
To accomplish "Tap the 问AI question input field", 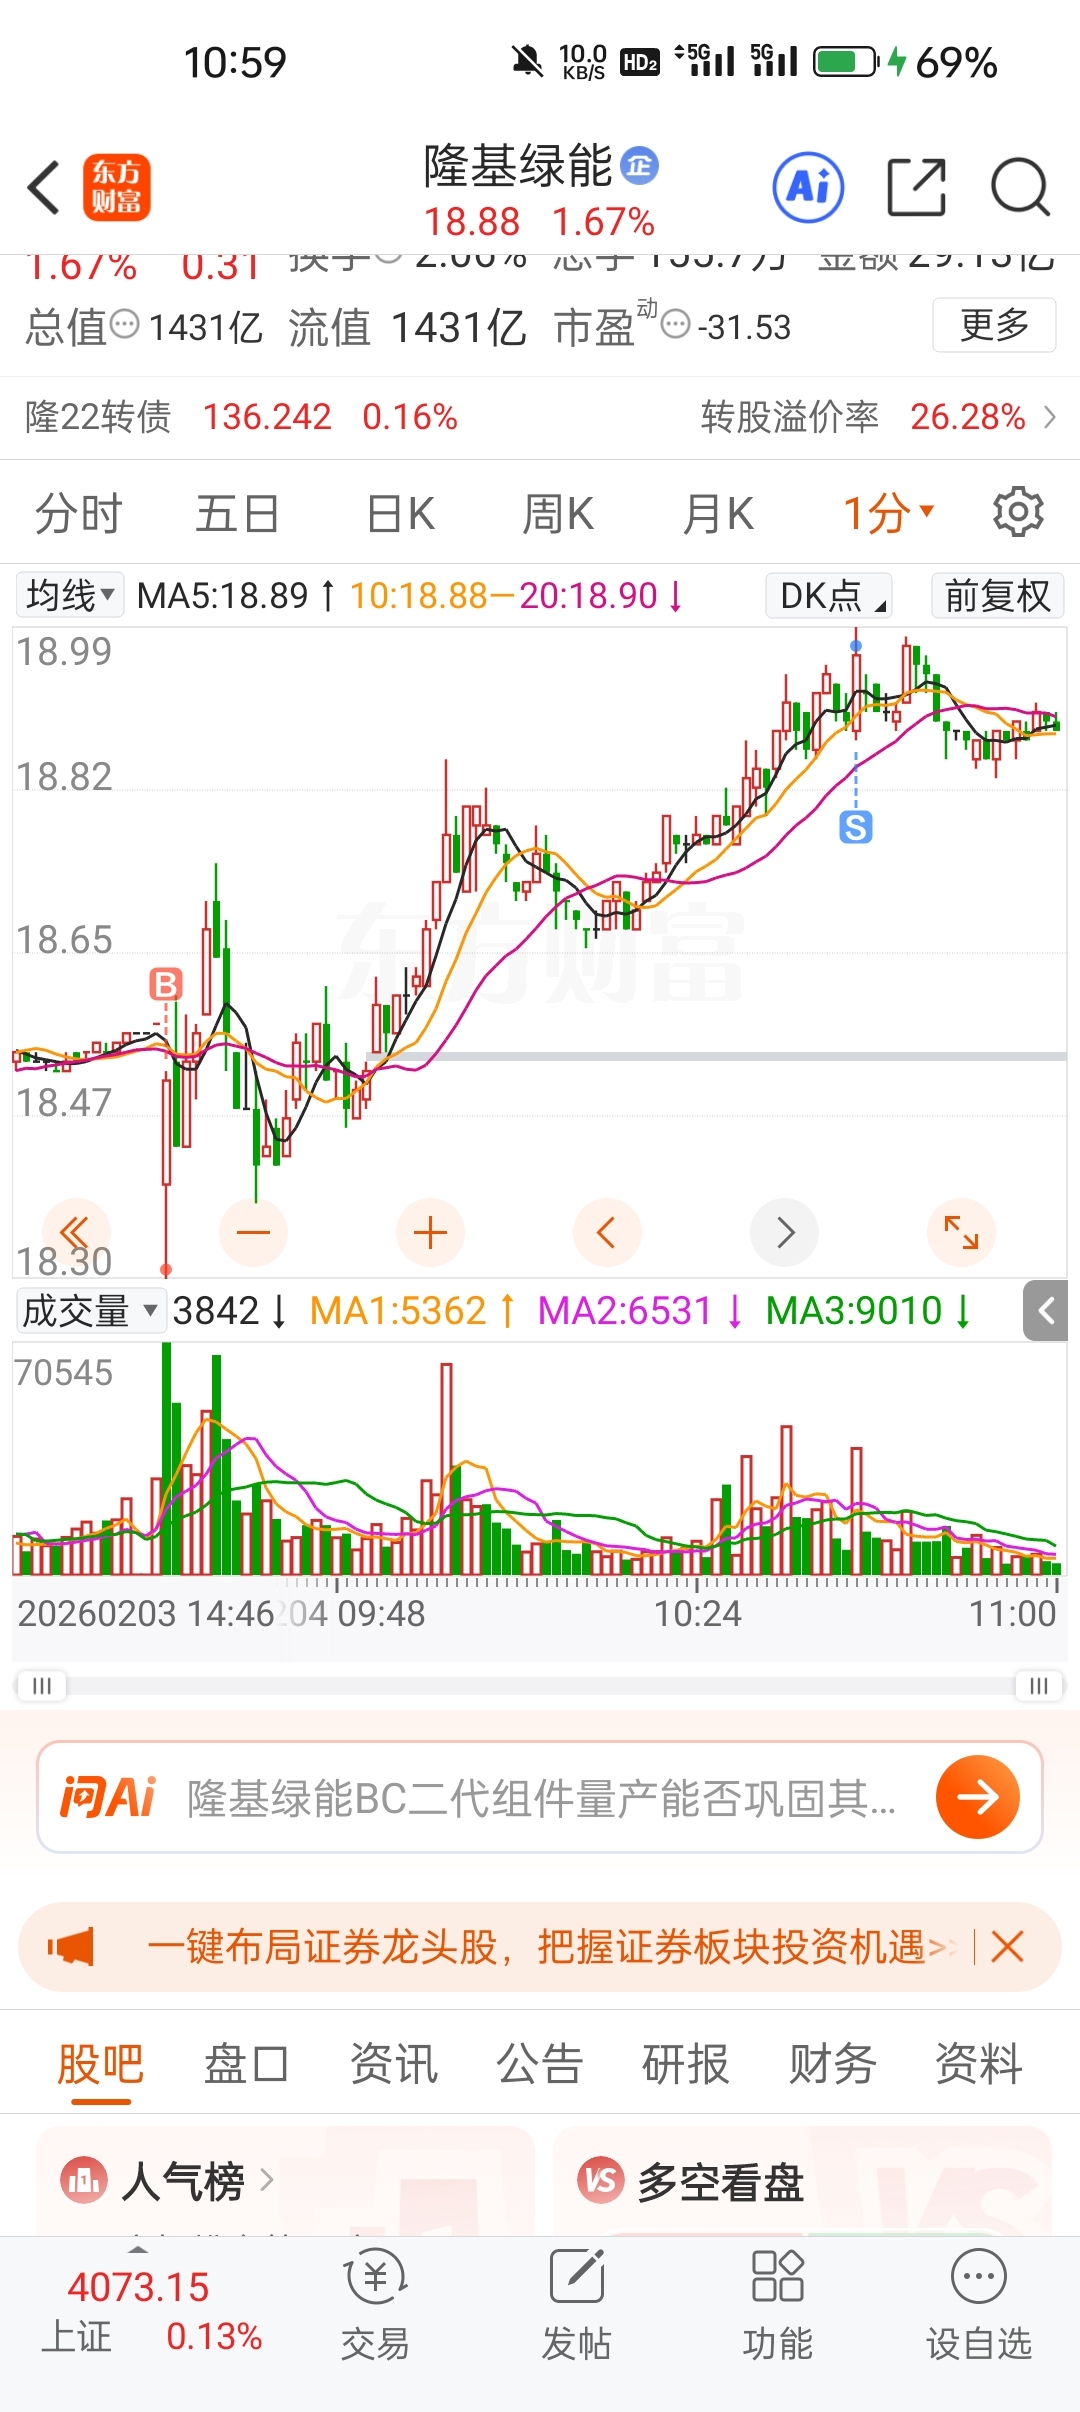I will (x=540, y=1797).
